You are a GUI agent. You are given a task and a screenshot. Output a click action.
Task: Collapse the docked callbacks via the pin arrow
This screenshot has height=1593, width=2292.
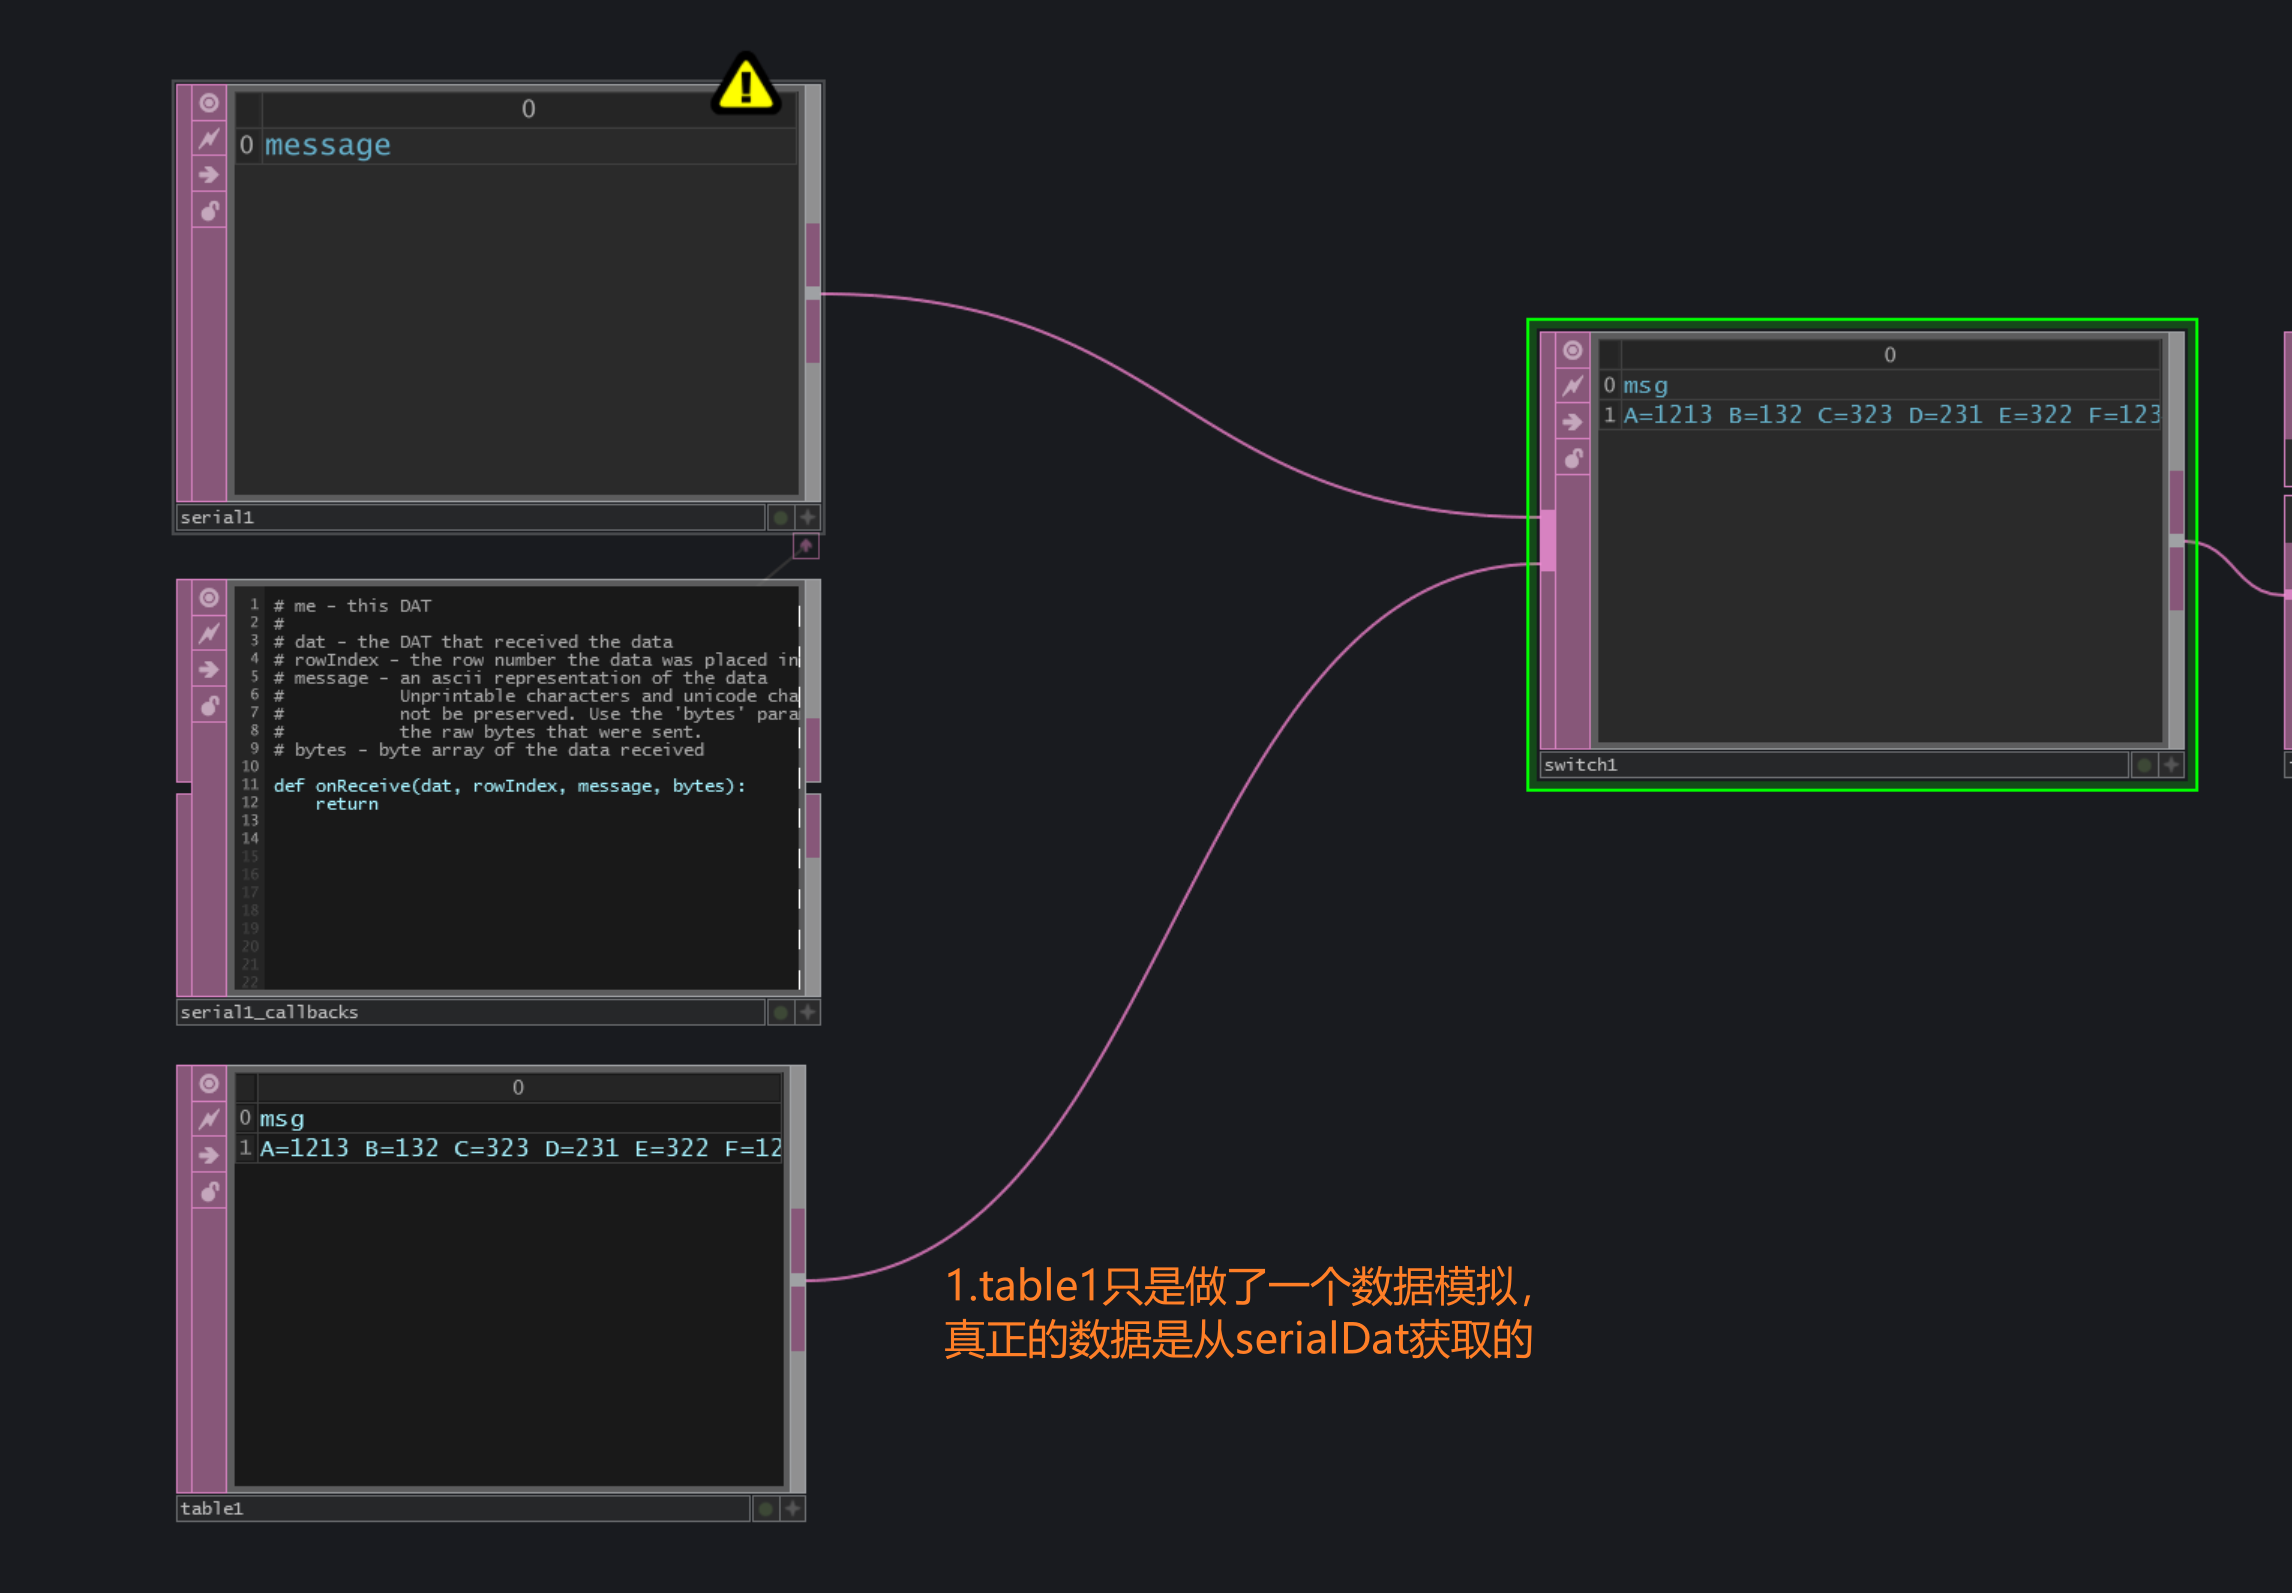pos(805,546)
